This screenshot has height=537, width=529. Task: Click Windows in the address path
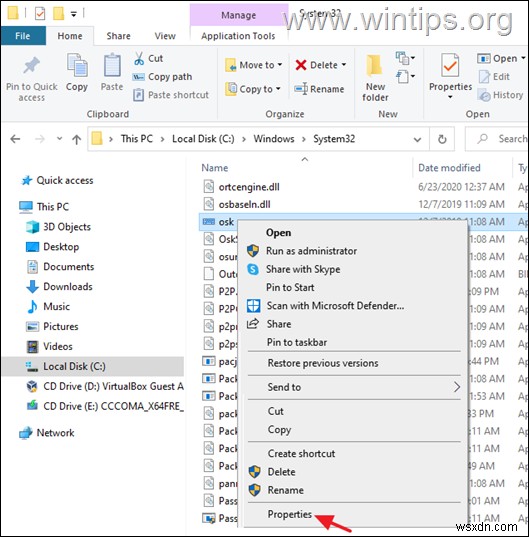(x=274, y=139)
